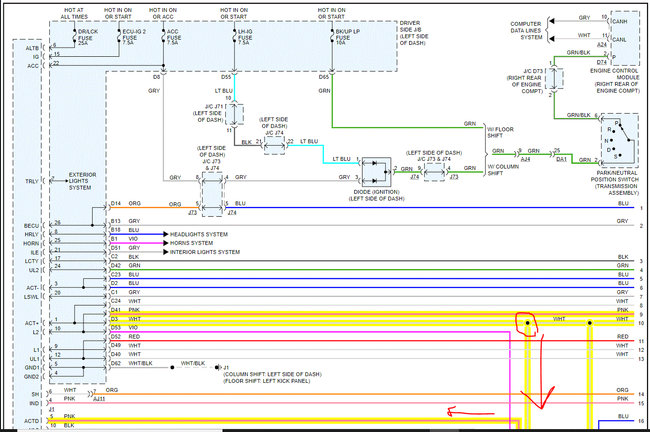Click the DA1 connector label
650x432 pixels.
click(561, 159)
